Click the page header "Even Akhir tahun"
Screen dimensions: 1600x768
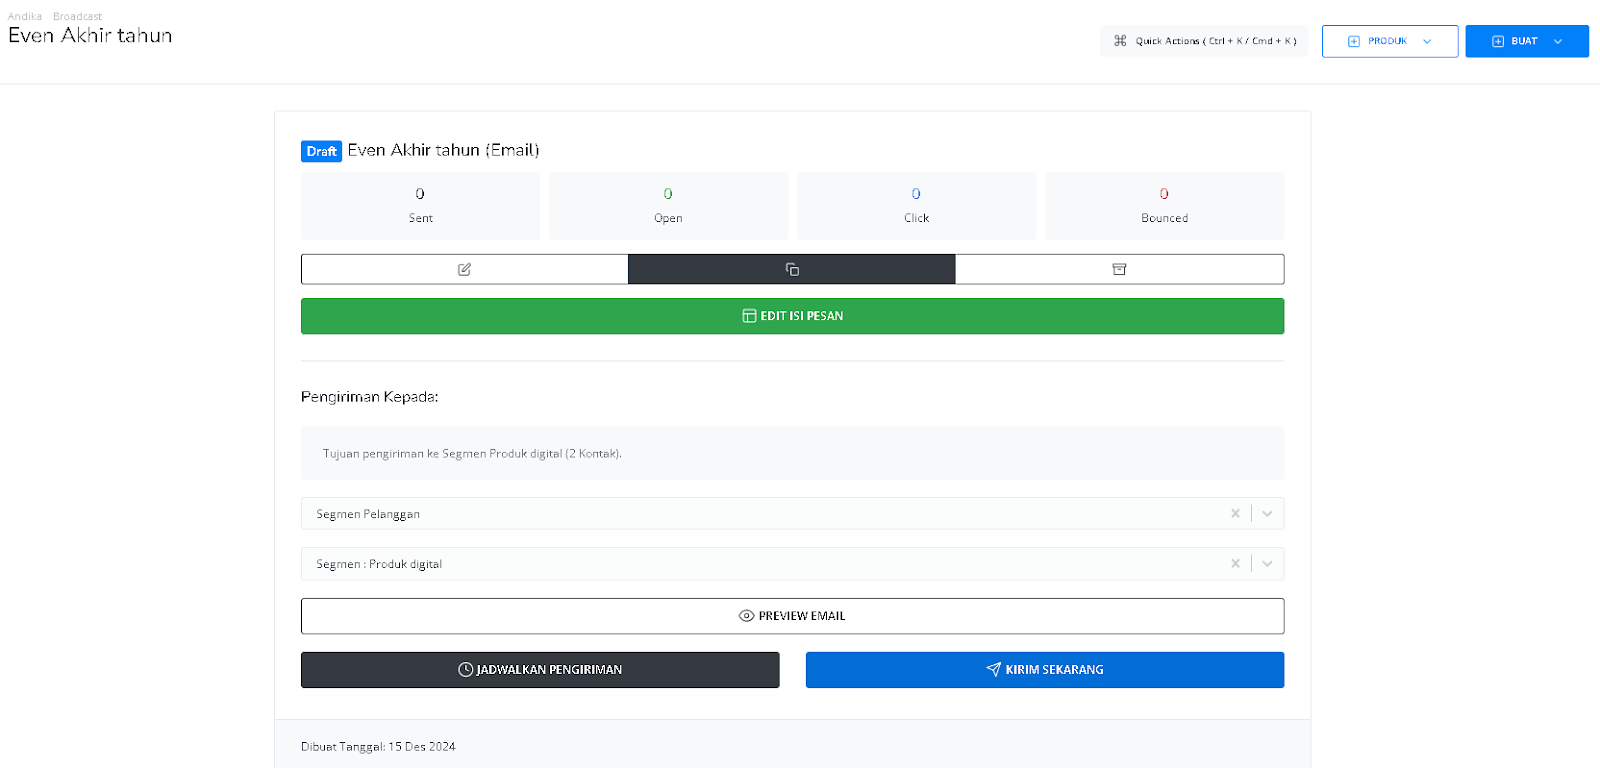click(x=90, y=36)
